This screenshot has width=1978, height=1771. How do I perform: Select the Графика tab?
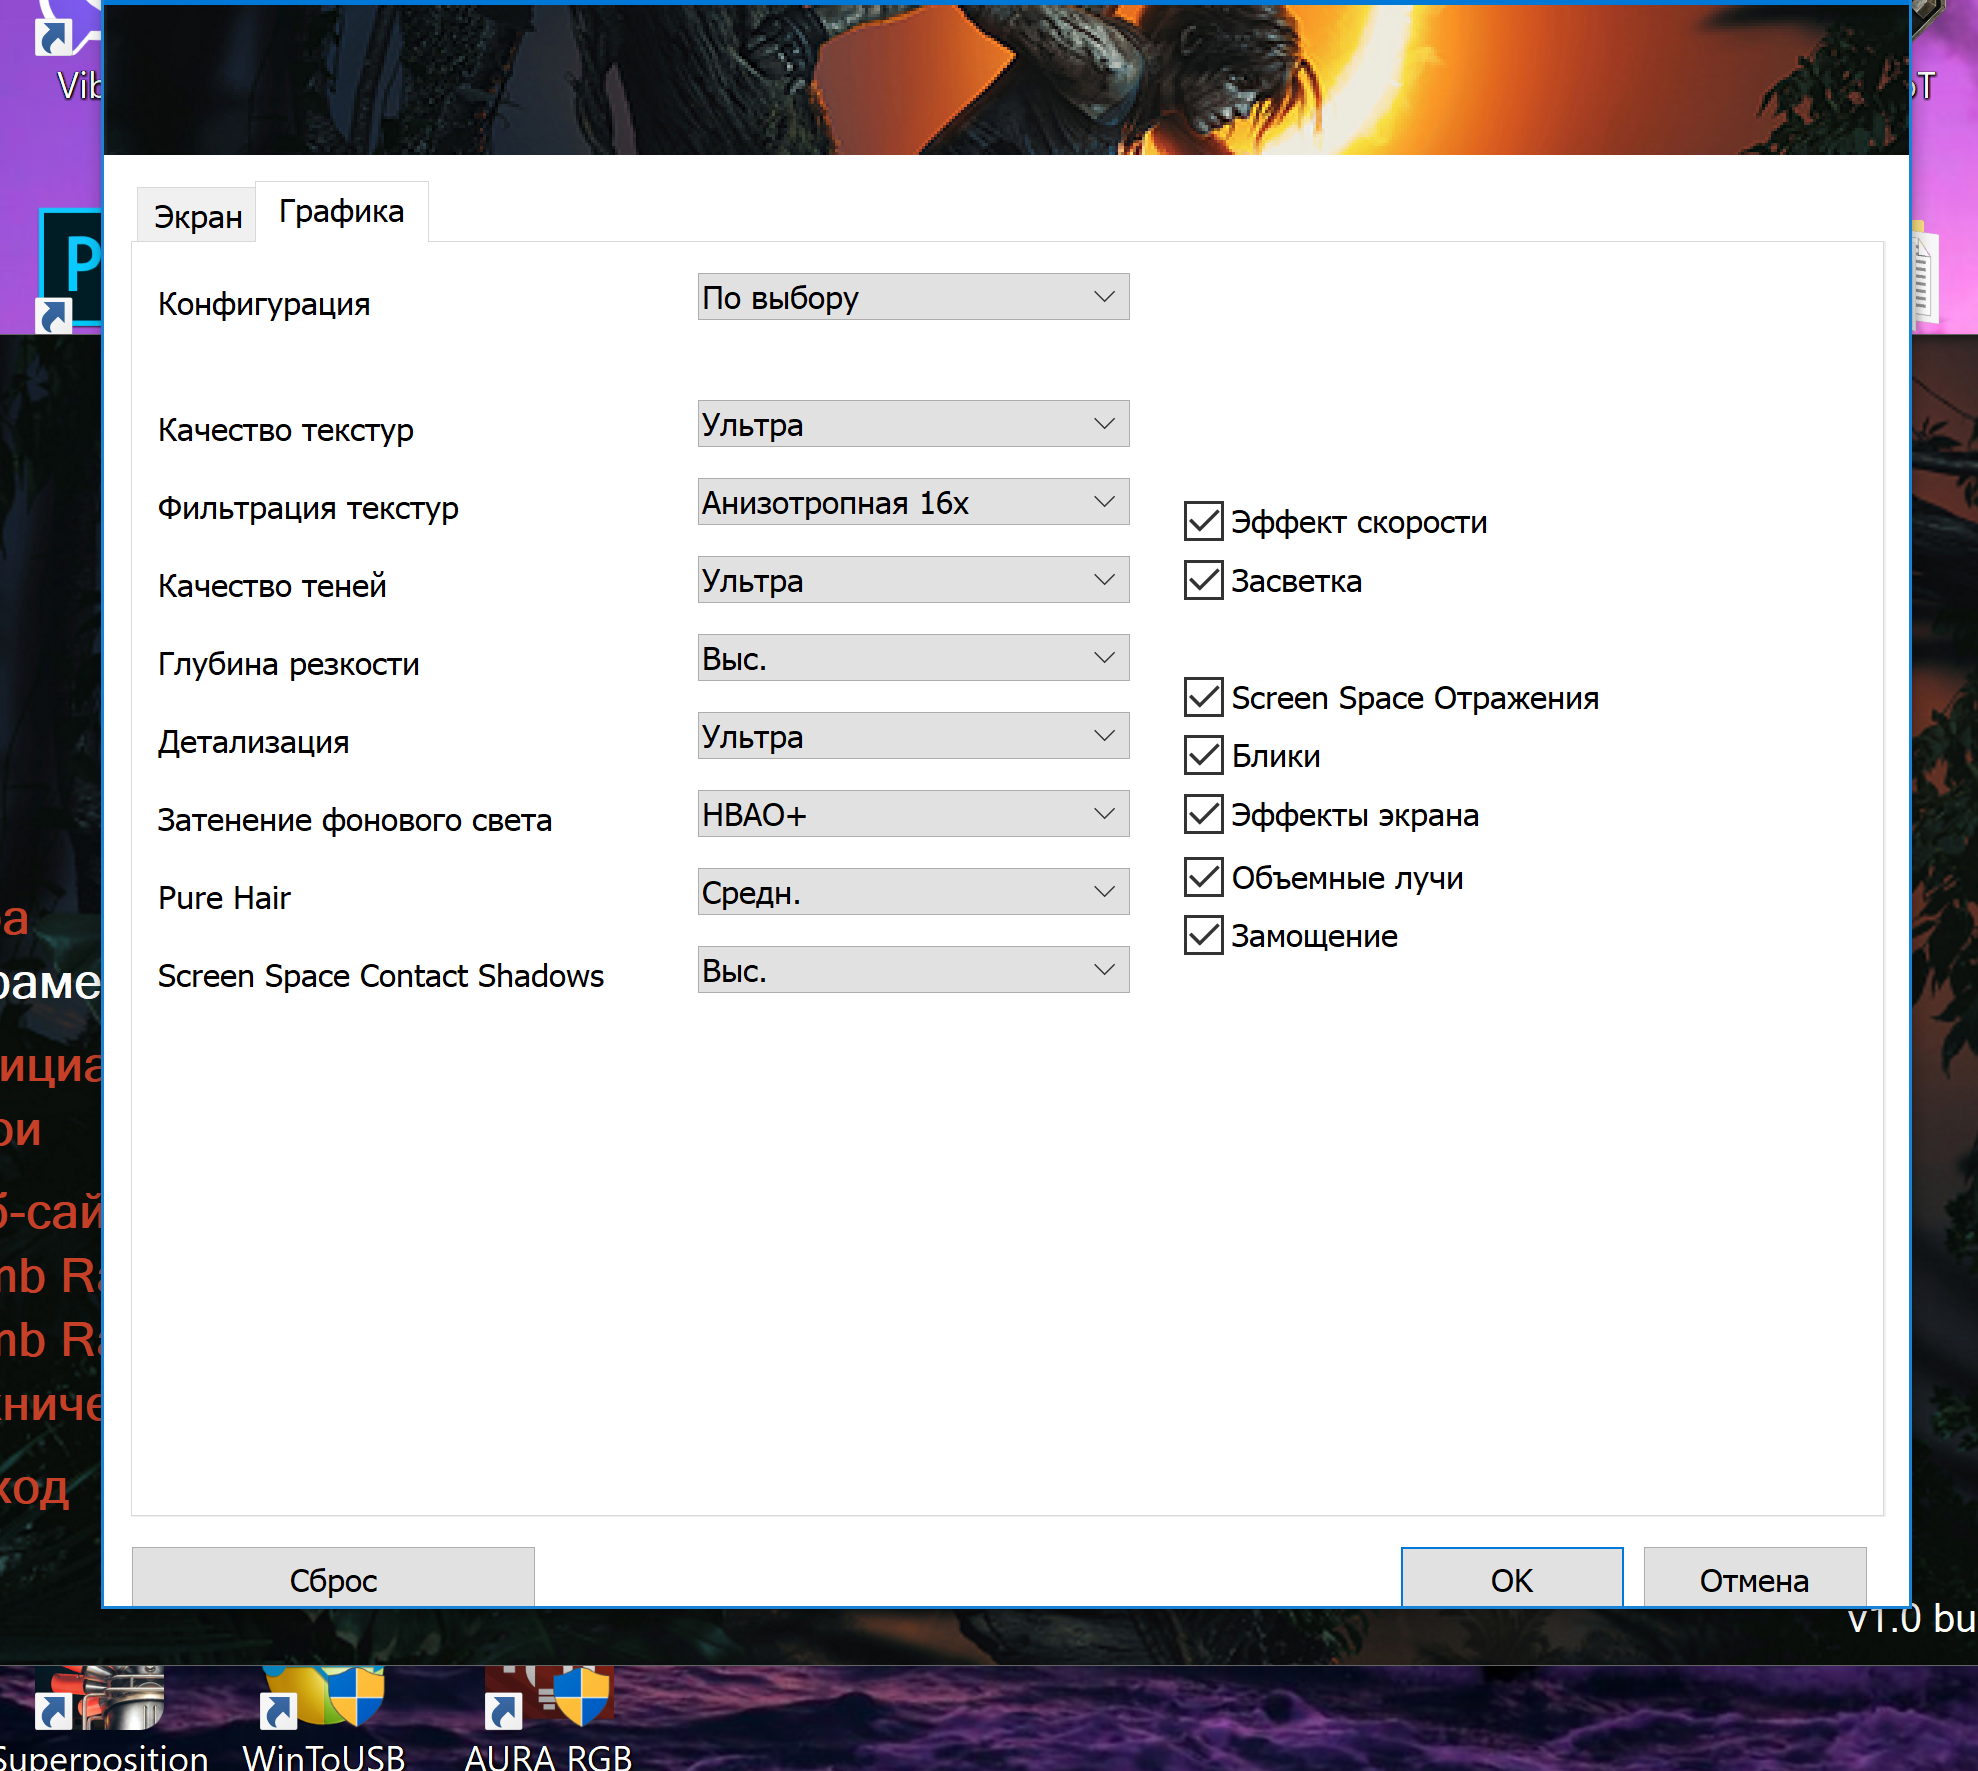[341, 212]
